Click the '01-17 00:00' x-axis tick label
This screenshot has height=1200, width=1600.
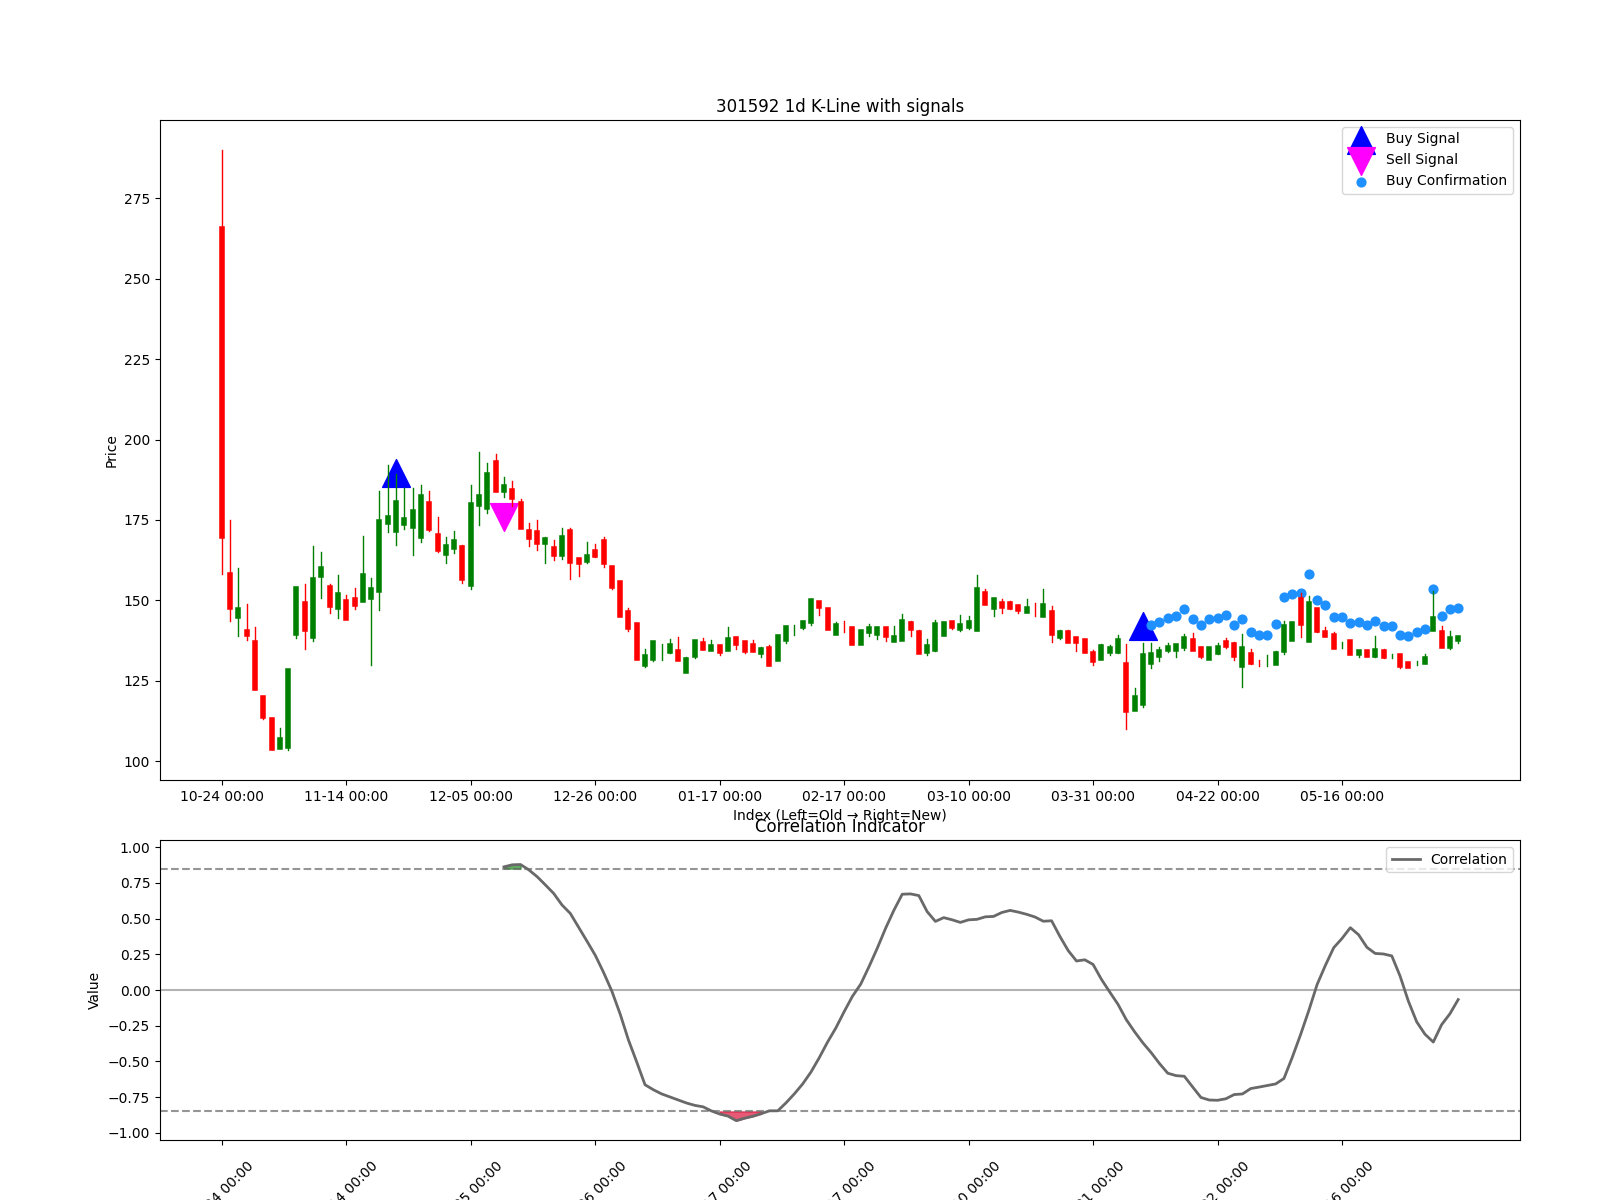coord(720,796)
